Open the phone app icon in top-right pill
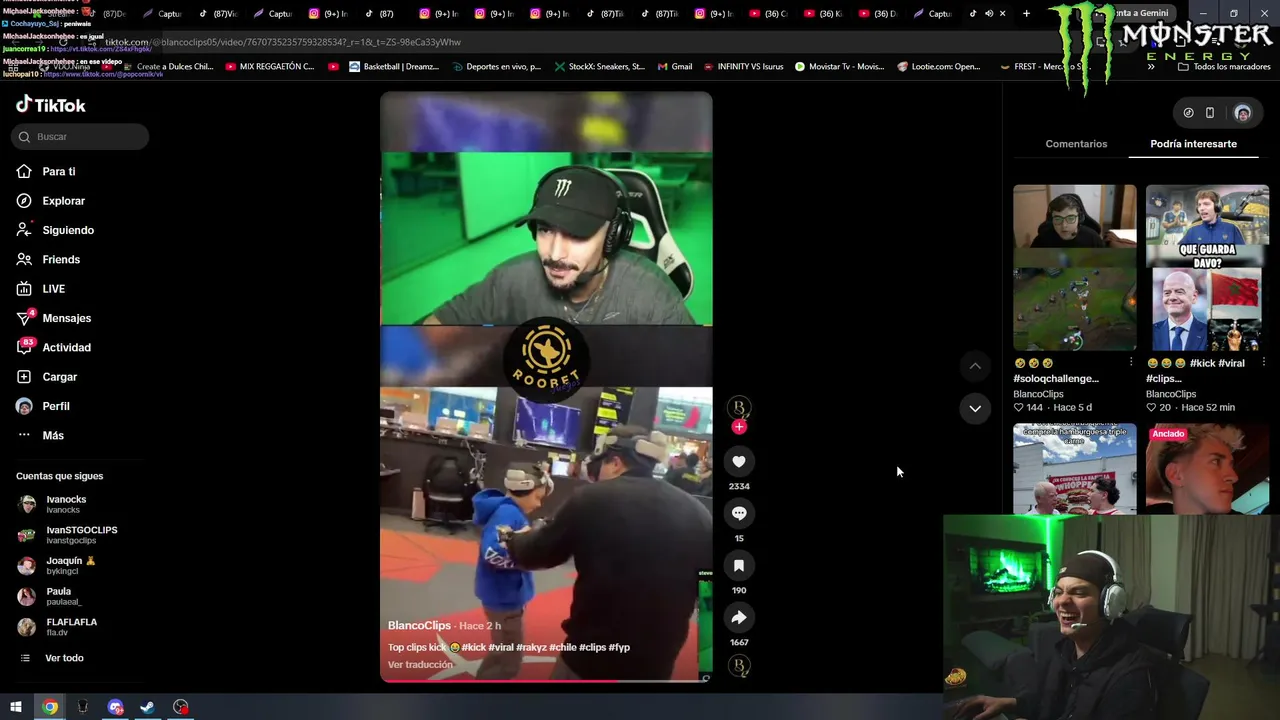 pos(1210,113)
